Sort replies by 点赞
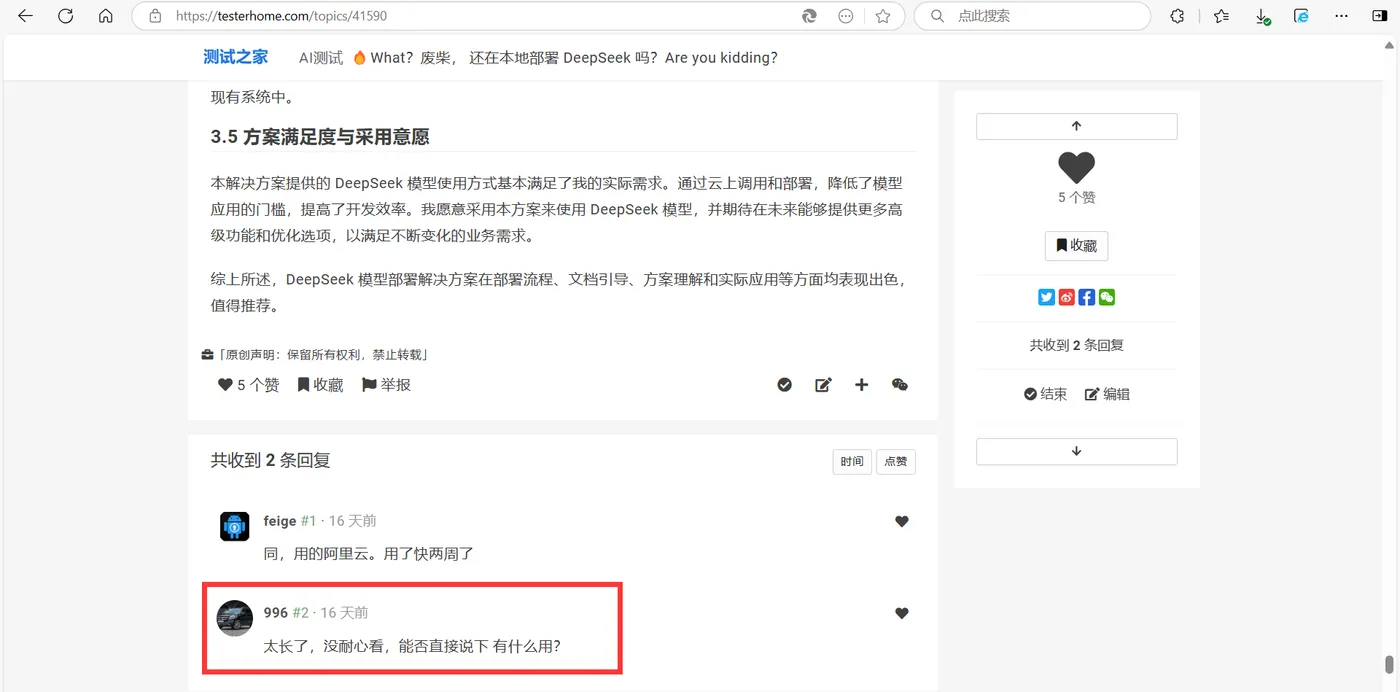 [896, 462]
